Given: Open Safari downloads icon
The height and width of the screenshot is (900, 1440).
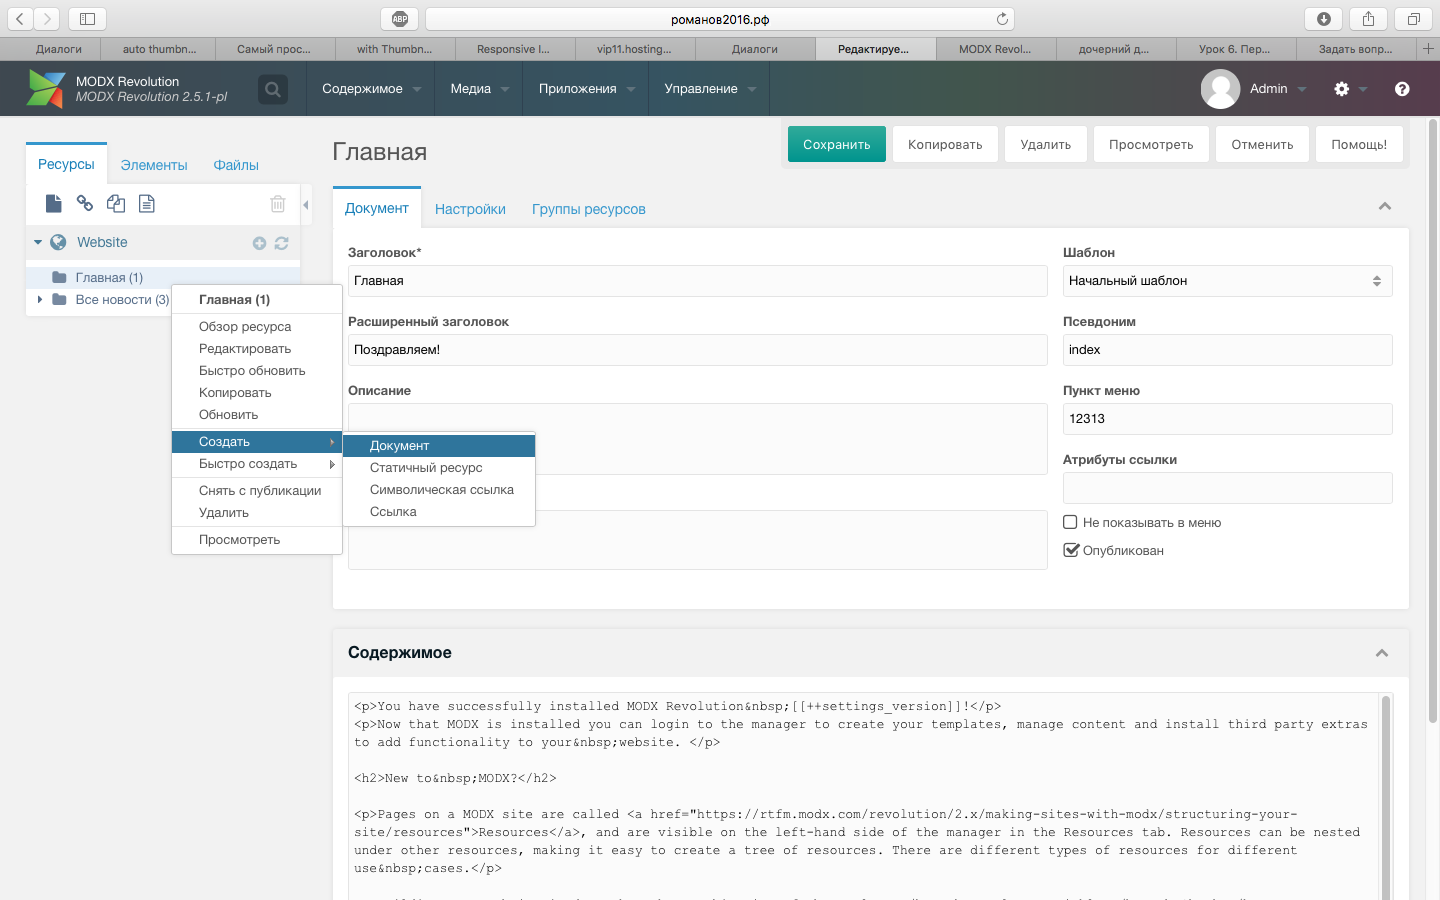Looking at the screenshot, I should coord(1323,19).
